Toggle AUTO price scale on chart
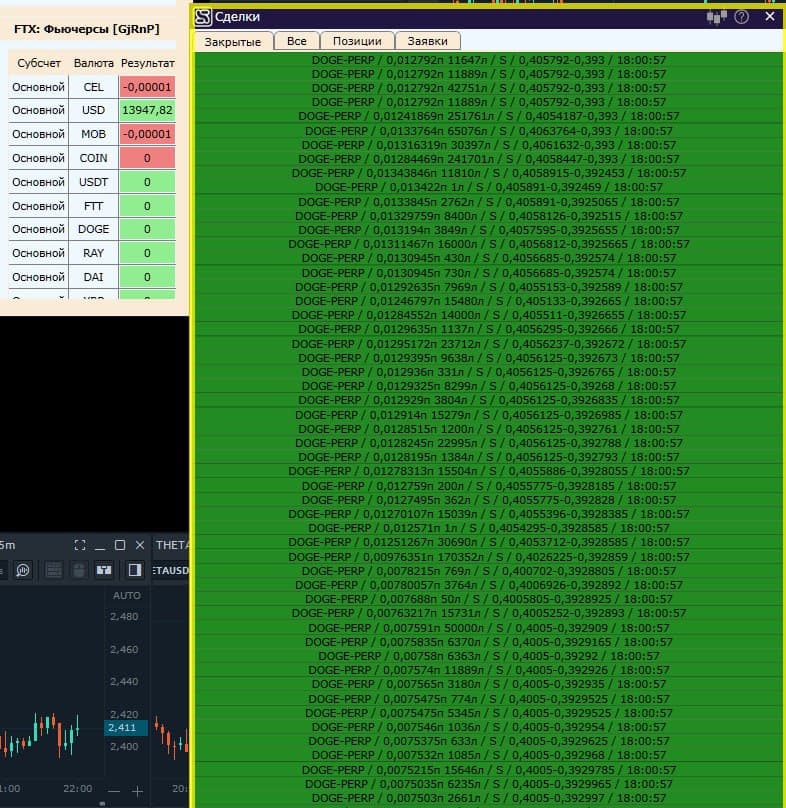 126,595
